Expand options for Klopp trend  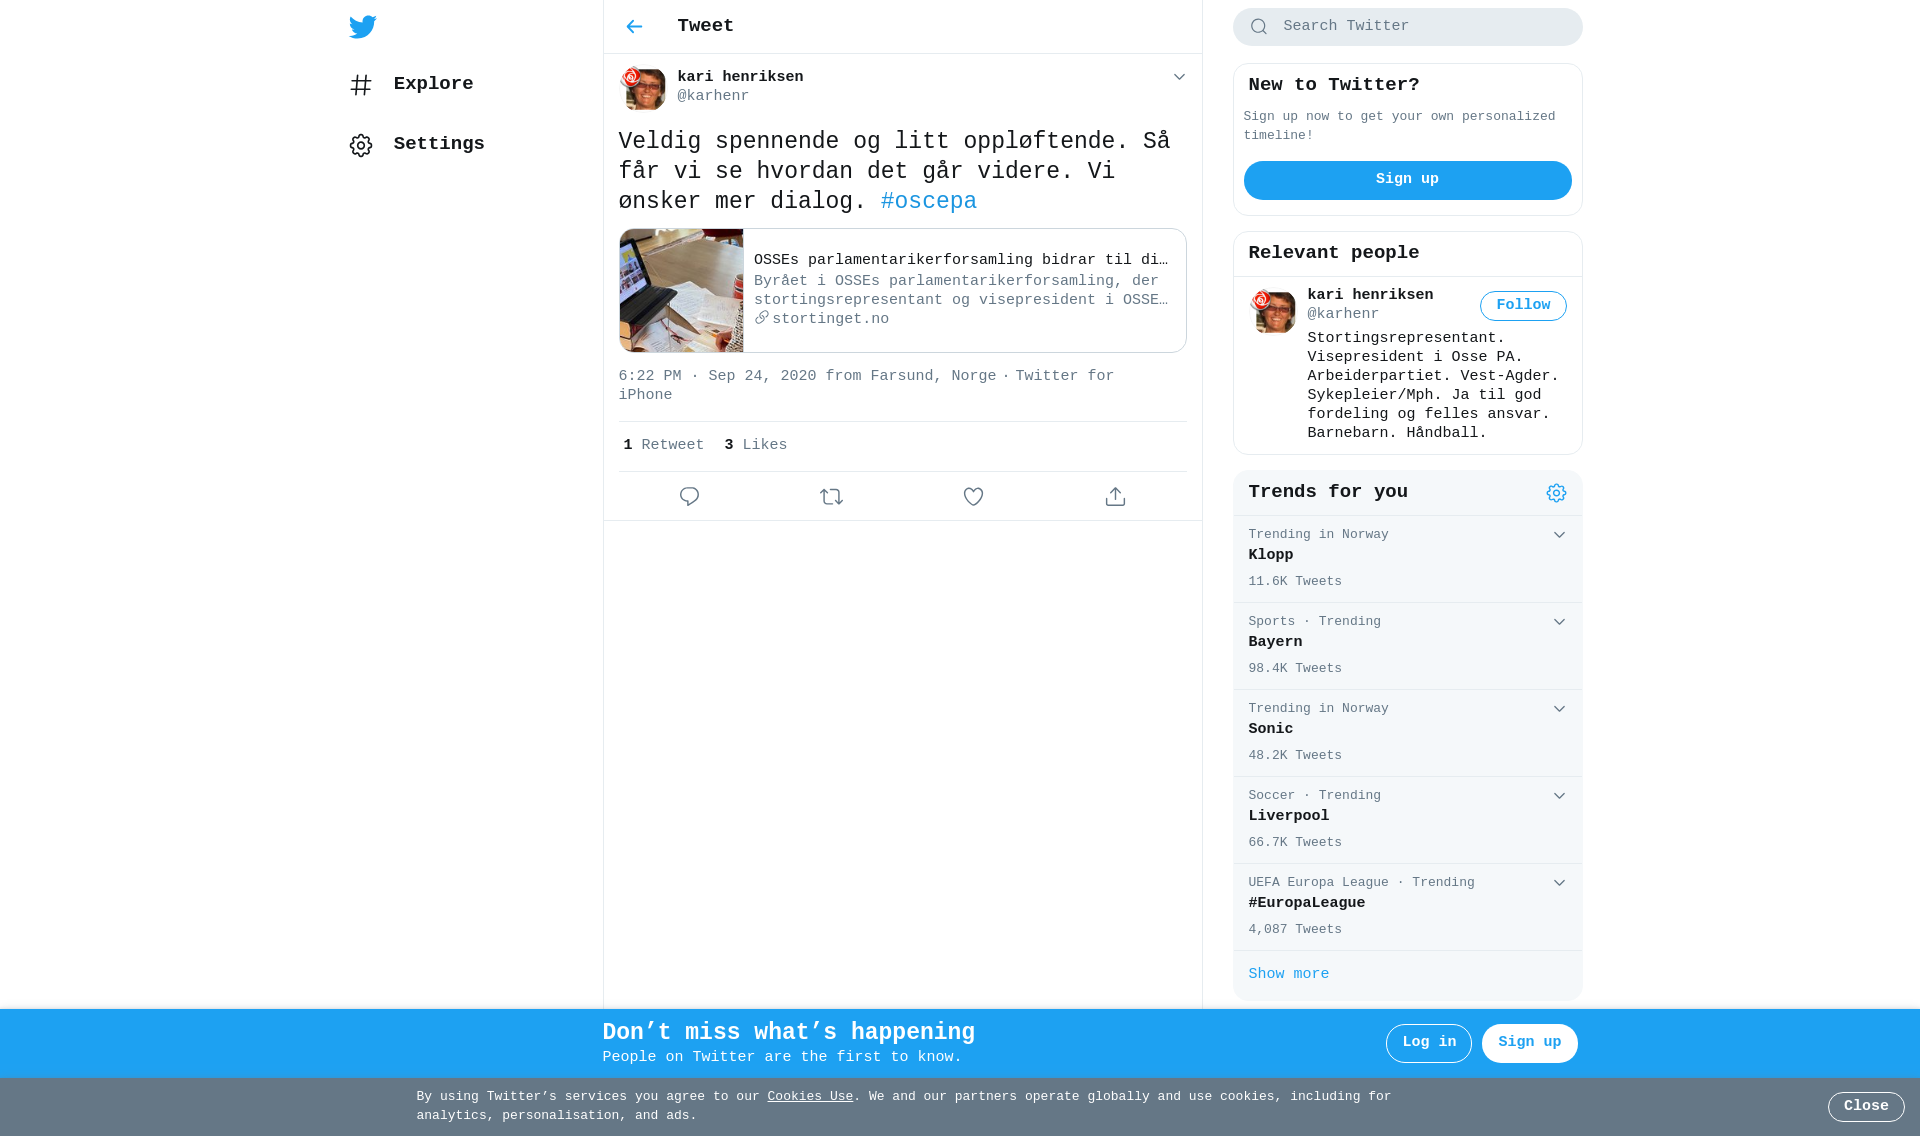pos(1559,535)
